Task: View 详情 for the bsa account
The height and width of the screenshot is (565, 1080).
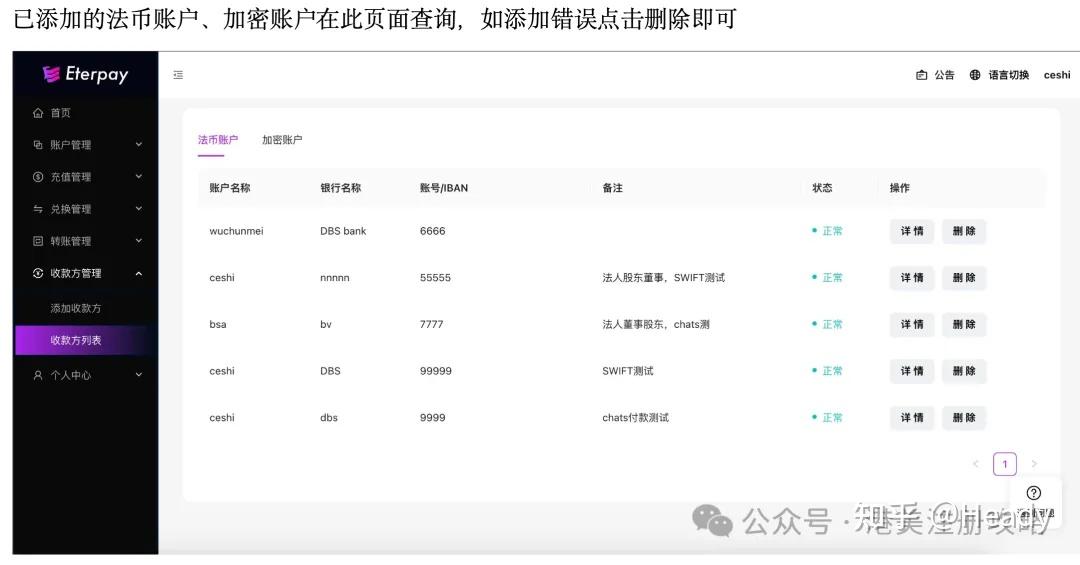Action: pos(912,325)
